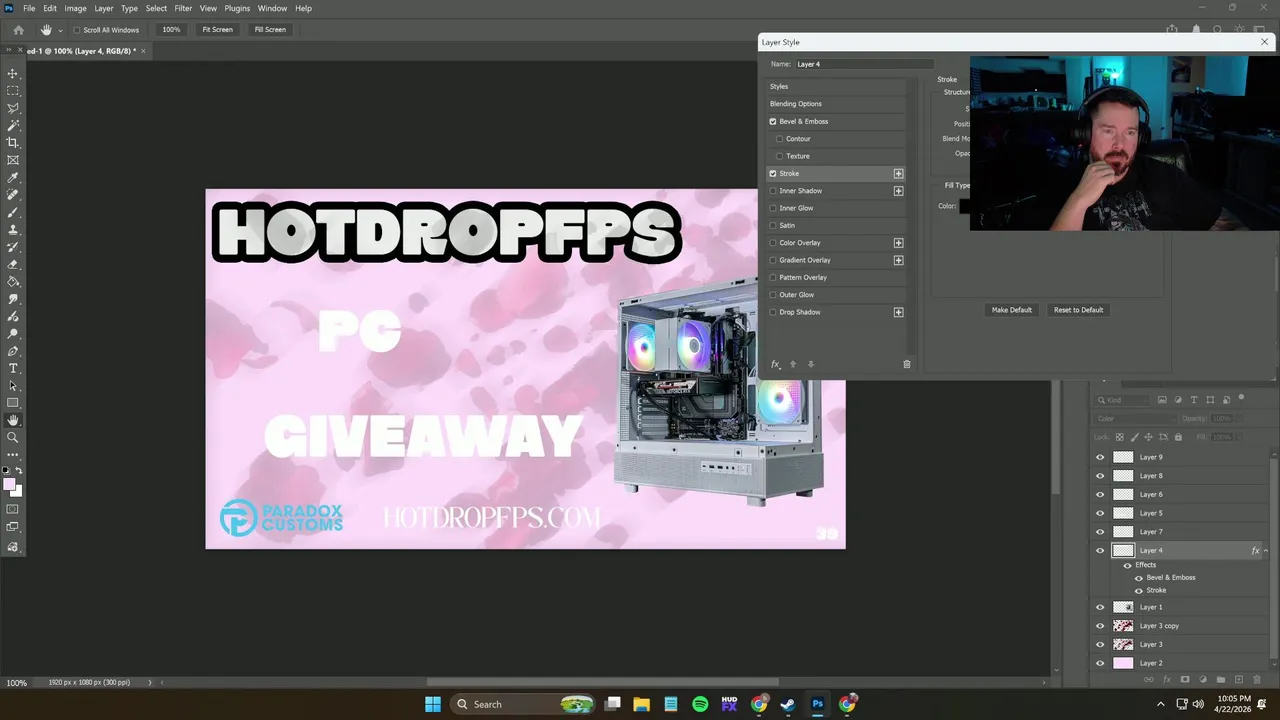
Task: Click the foreground color swatch
Action: click(9, 485)
